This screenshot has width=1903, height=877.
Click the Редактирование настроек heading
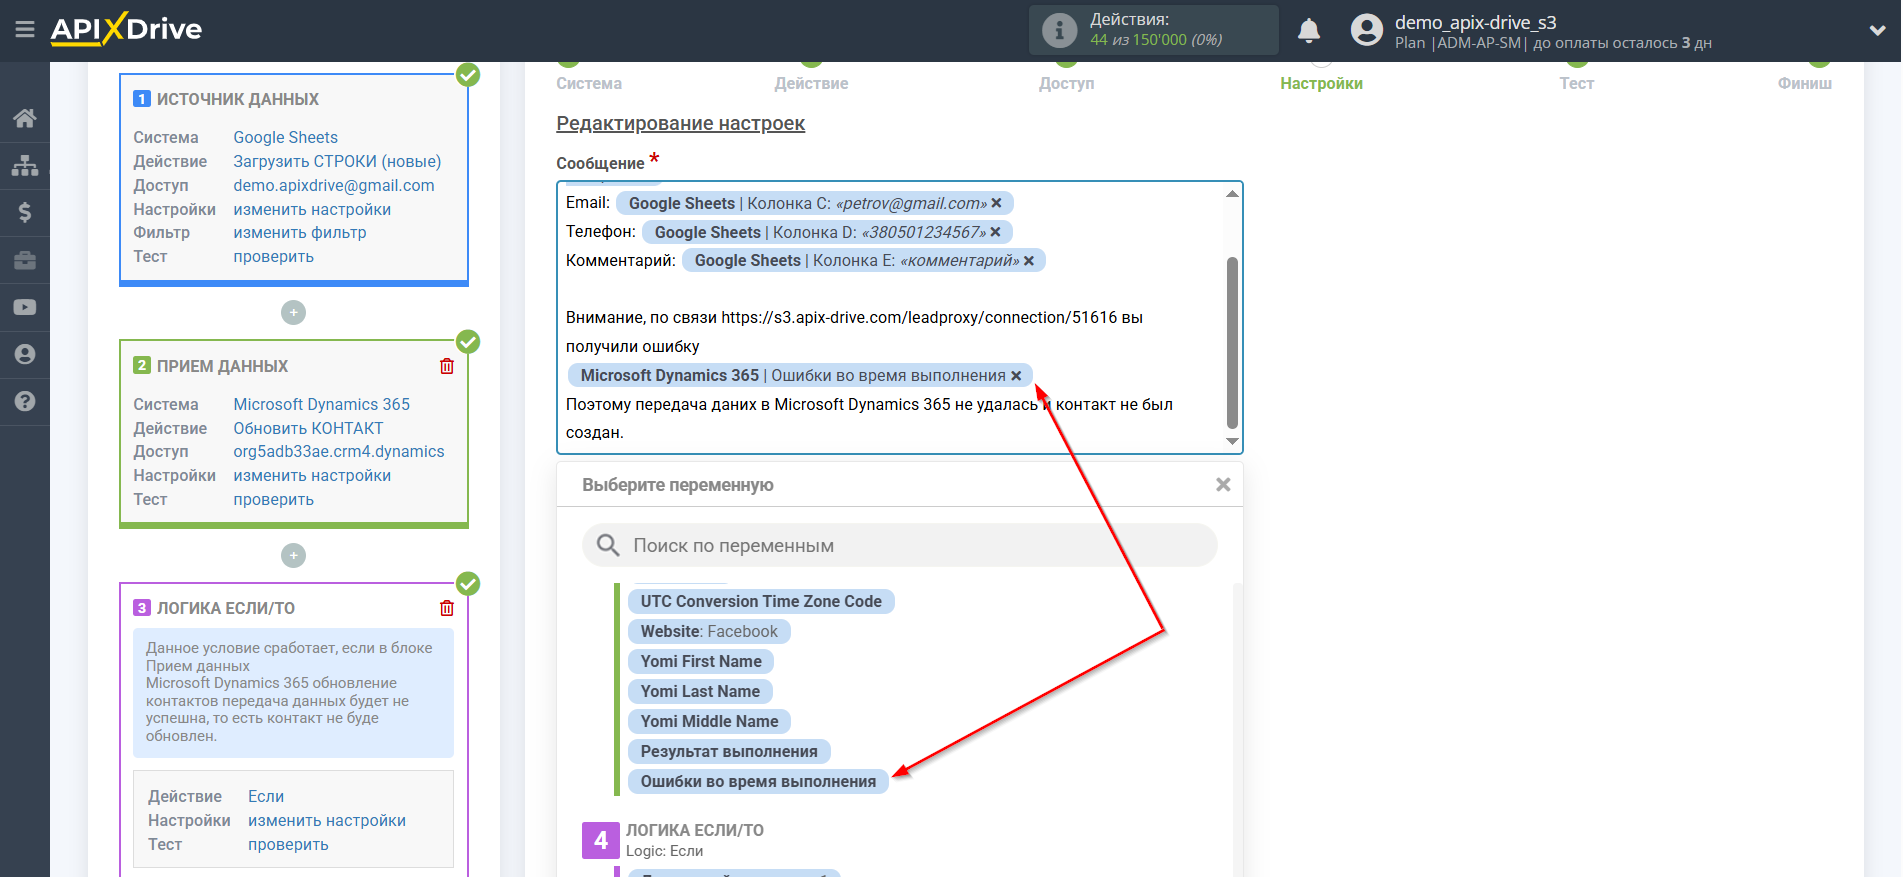coord(680,123)
